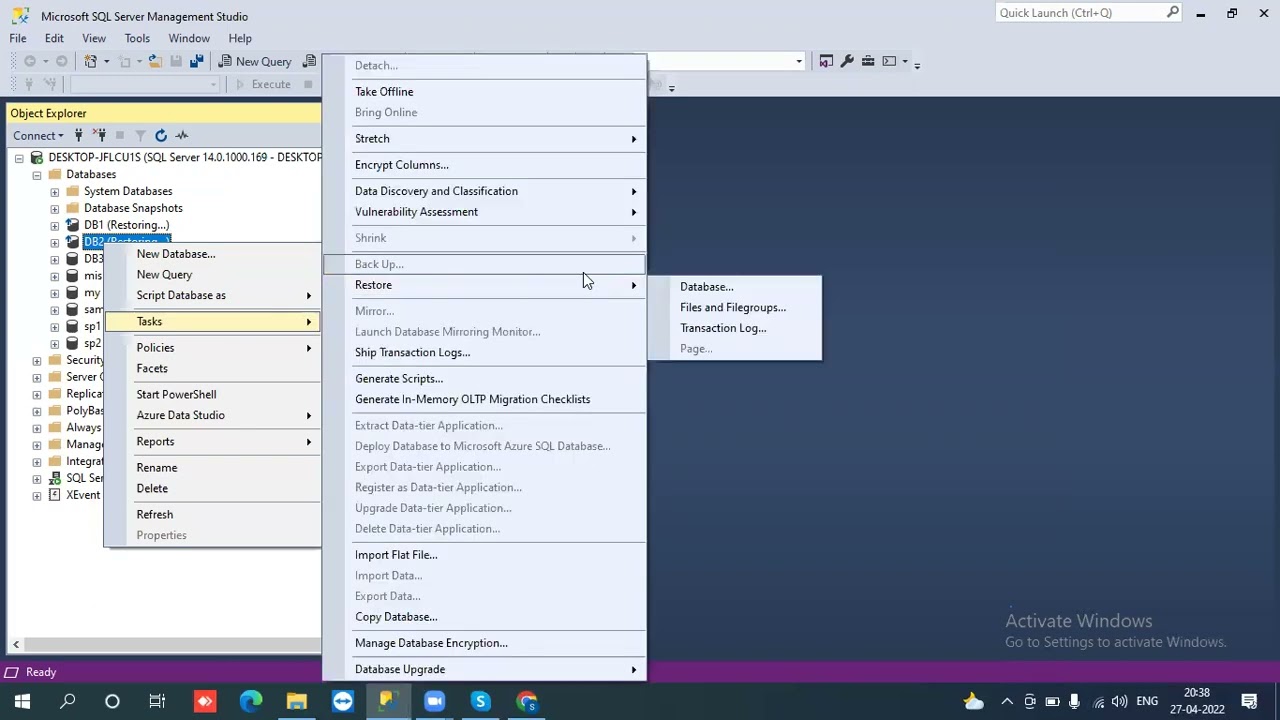Click the Disconnect plug icon with red x
Image resolution: width=1280 pixels, height=720 pixels.
click(x=100, y=135)
